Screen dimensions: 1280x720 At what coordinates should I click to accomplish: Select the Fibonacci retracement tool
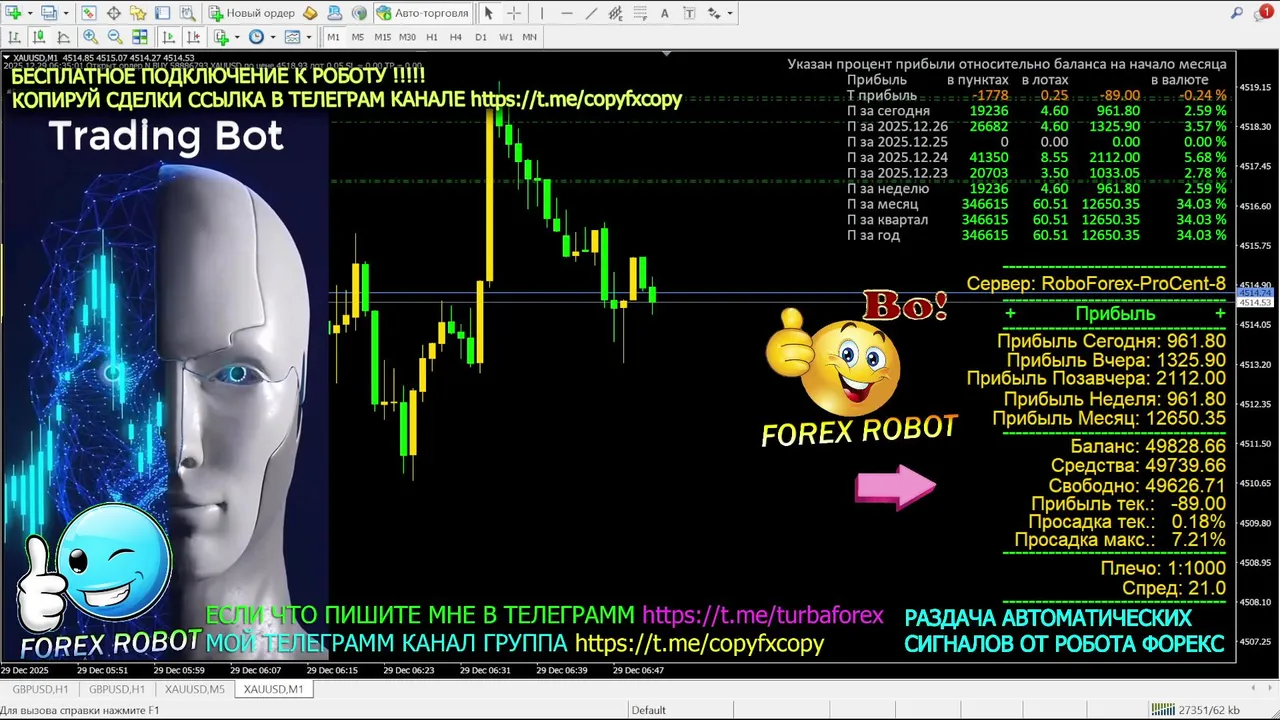click(x=640, y=13)
